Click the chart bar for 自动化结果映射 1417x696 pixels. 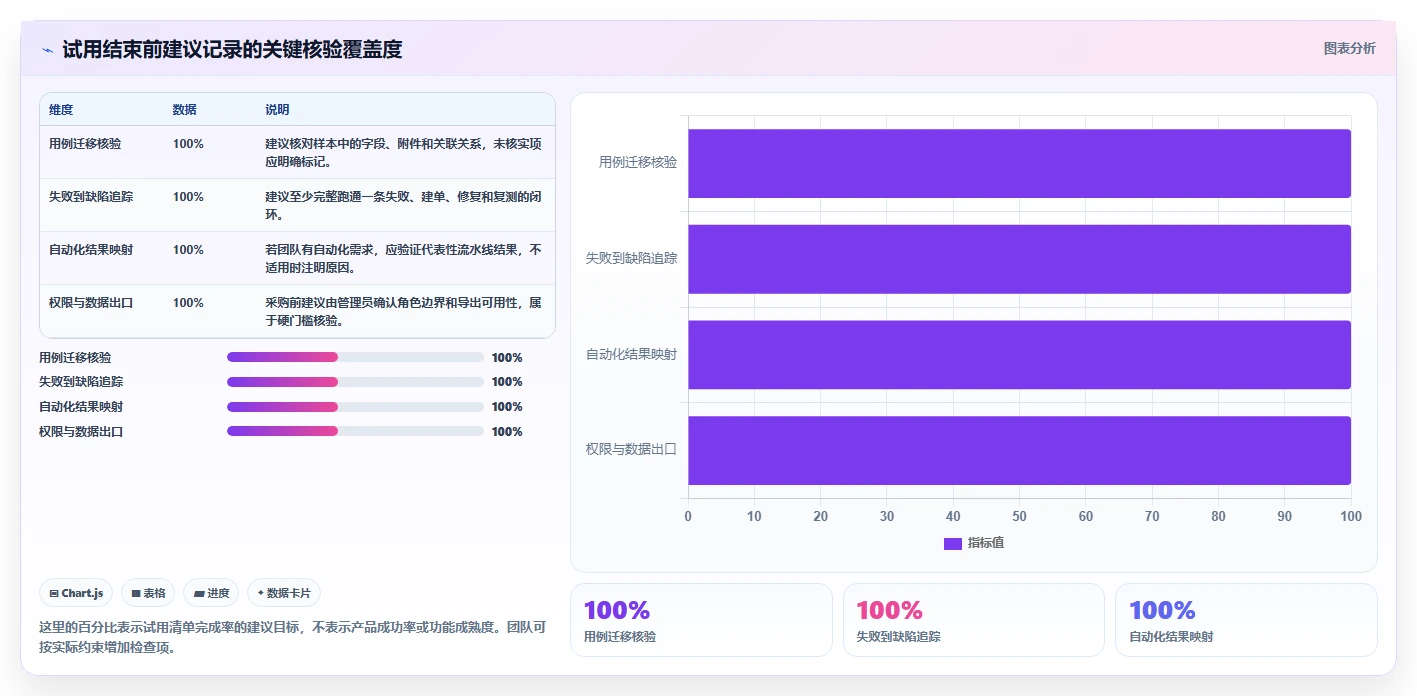coord(1019,355)
